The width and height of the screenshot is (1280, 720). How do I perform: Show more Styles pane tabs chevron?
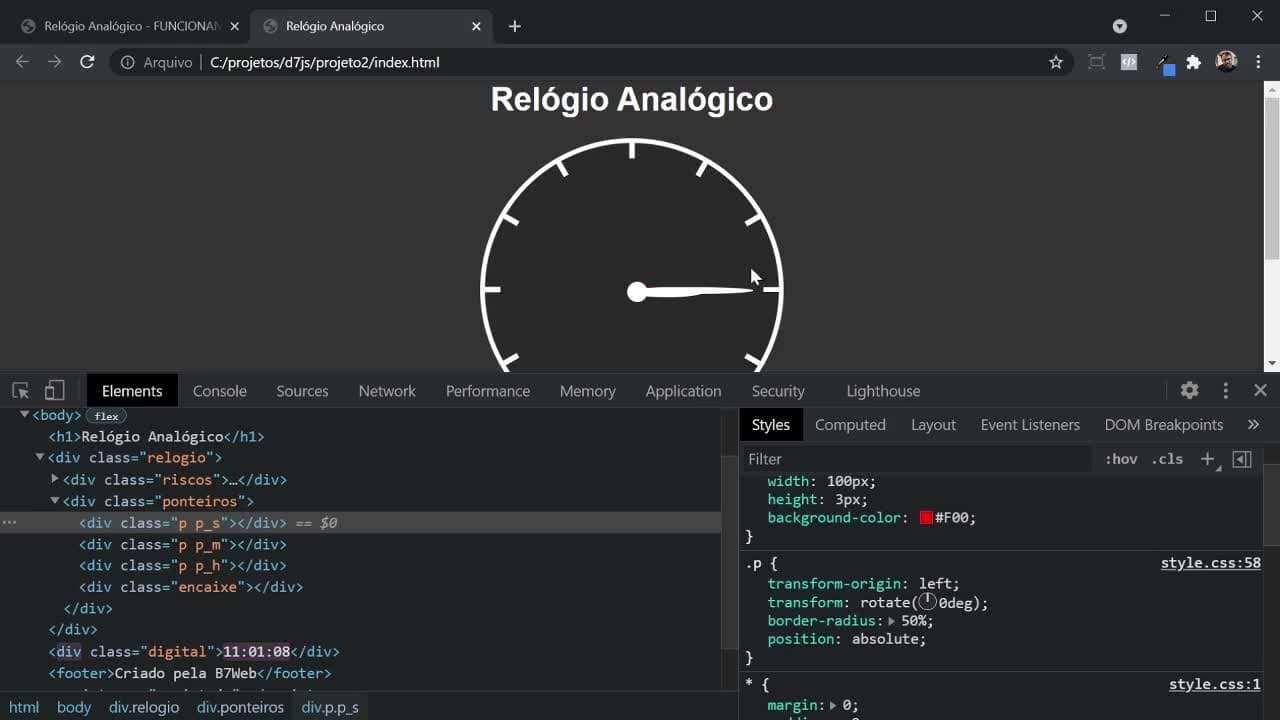1253,425
